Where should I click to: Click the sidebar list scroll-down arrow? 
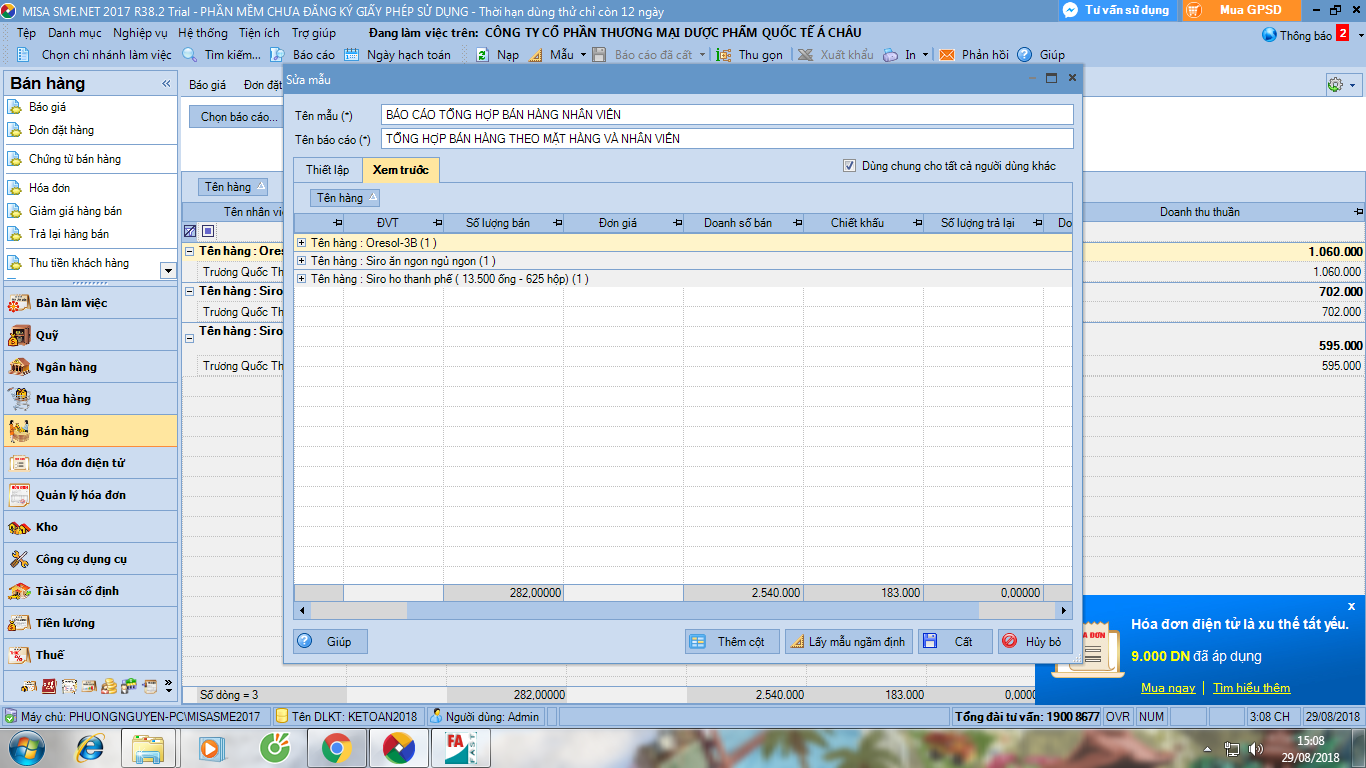pos(168,270)
